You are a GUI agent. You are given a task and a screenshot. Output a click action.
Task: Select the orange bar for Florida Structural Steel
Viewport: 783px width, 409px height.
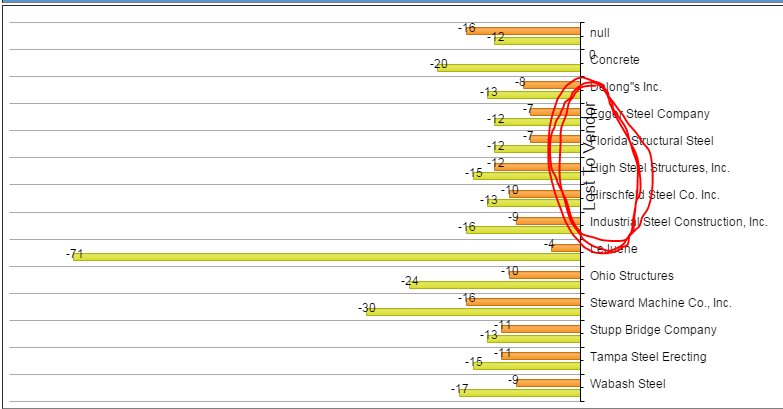pyautogui.click(x=555, y=139)
